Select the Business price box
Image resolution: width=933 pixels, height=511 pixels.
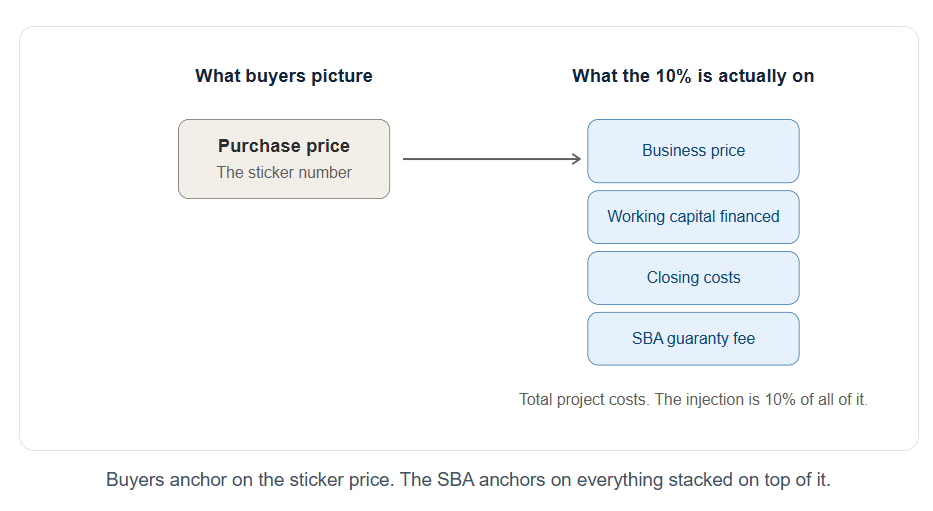(x=693, y=151)
